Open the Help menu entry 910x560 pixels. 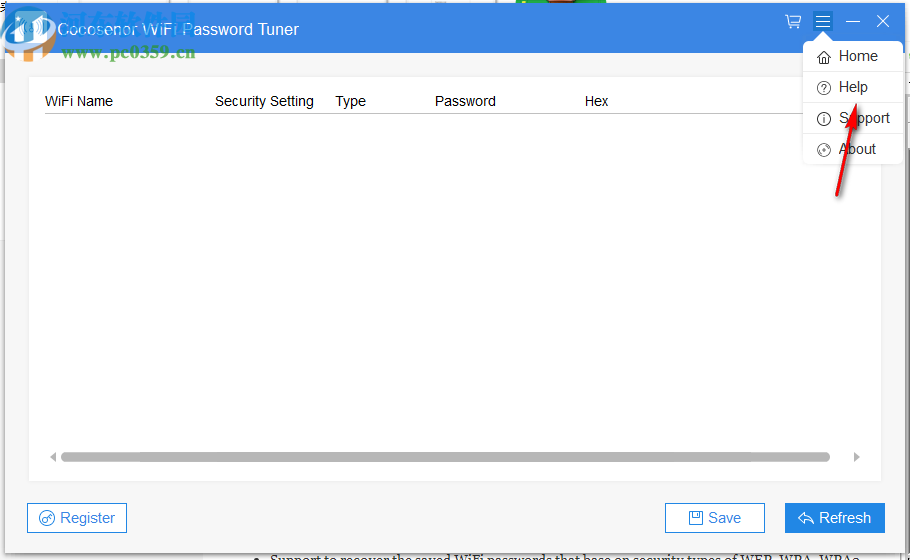click(853, 87)
